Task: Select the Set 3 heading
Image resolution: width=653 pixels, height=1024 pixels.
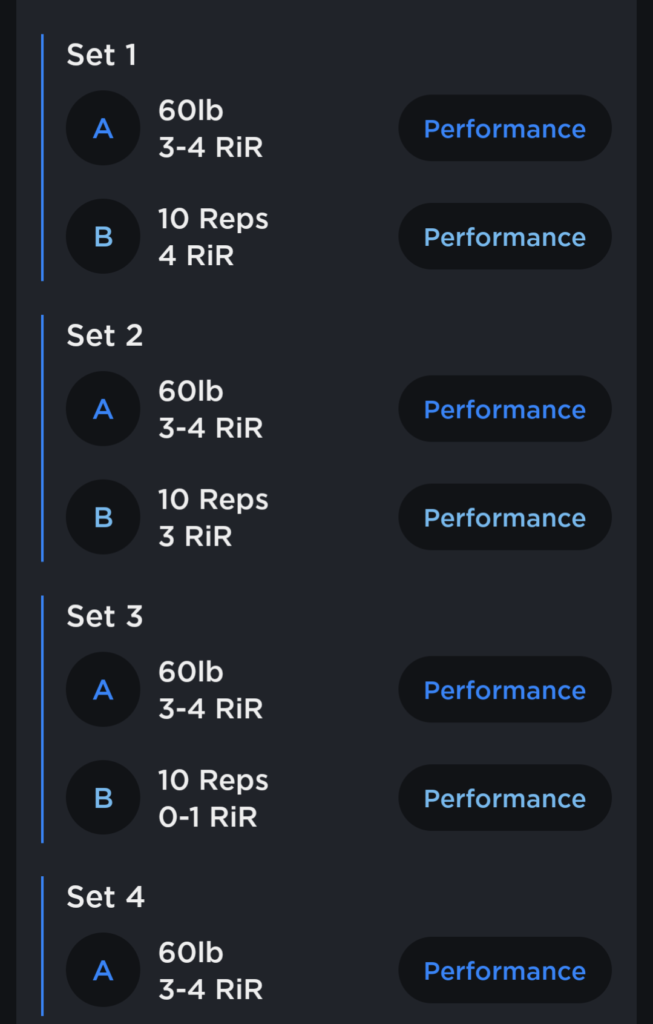Action: (x=104, y=617)
